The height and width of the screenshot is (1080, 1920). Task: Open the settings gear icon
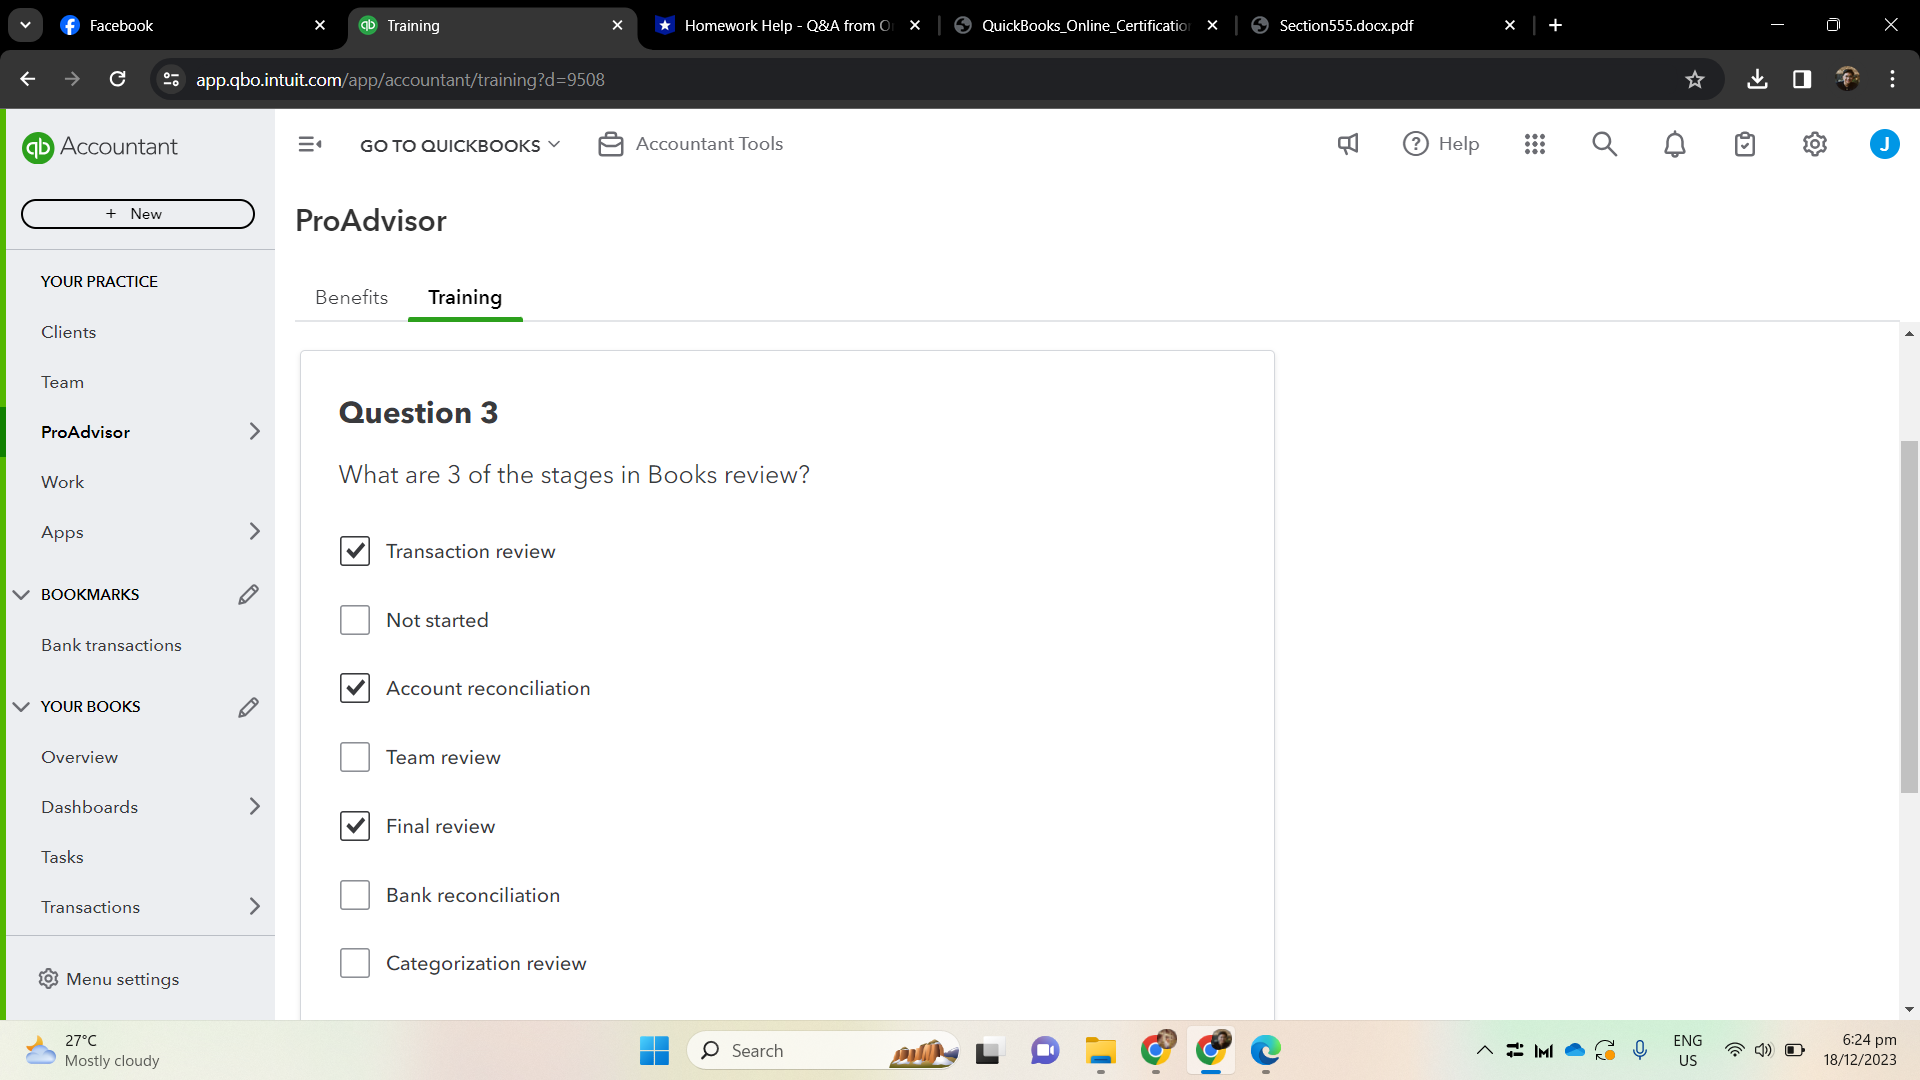pos(1815,144)
